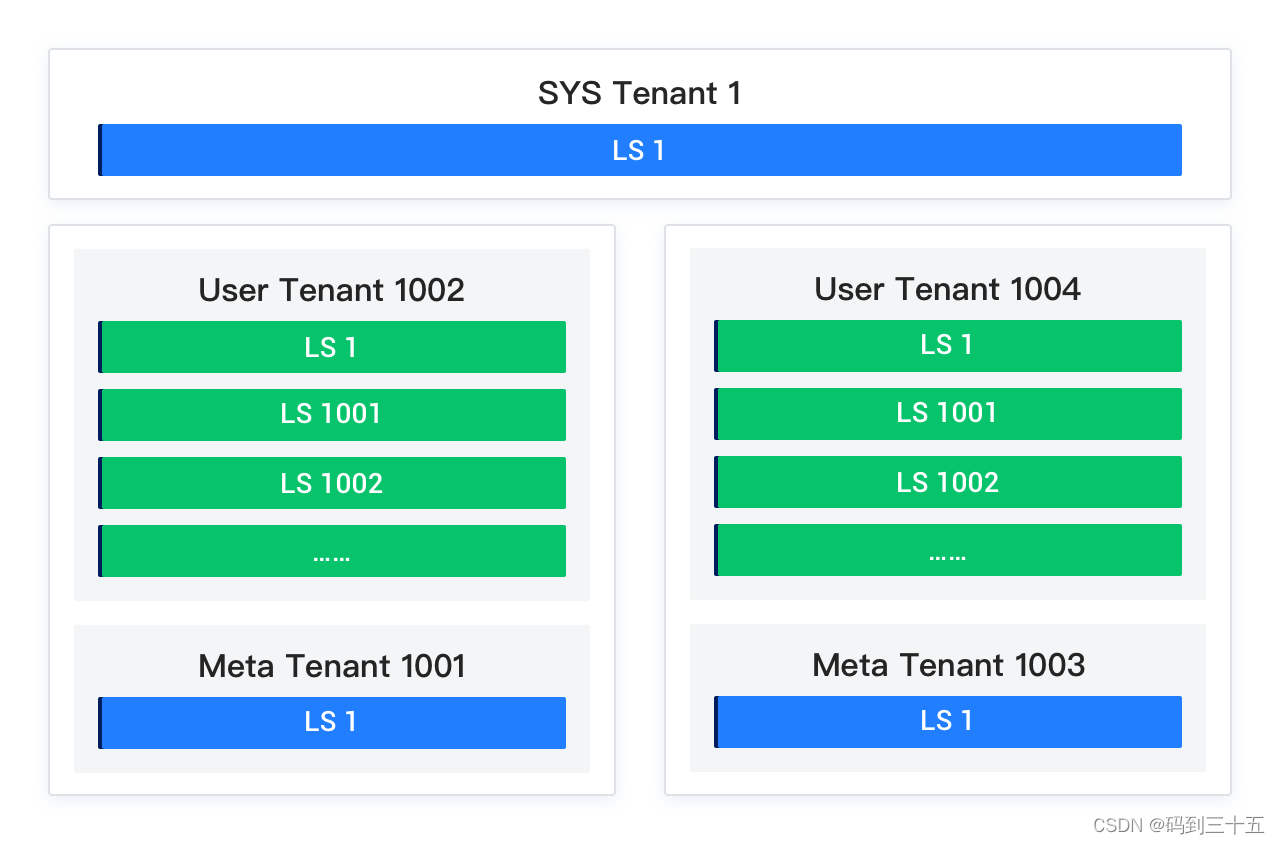Select LS 1 bar in User Tenant 1002
This screenshot has width=1280, height=844.
click(332, 347)
